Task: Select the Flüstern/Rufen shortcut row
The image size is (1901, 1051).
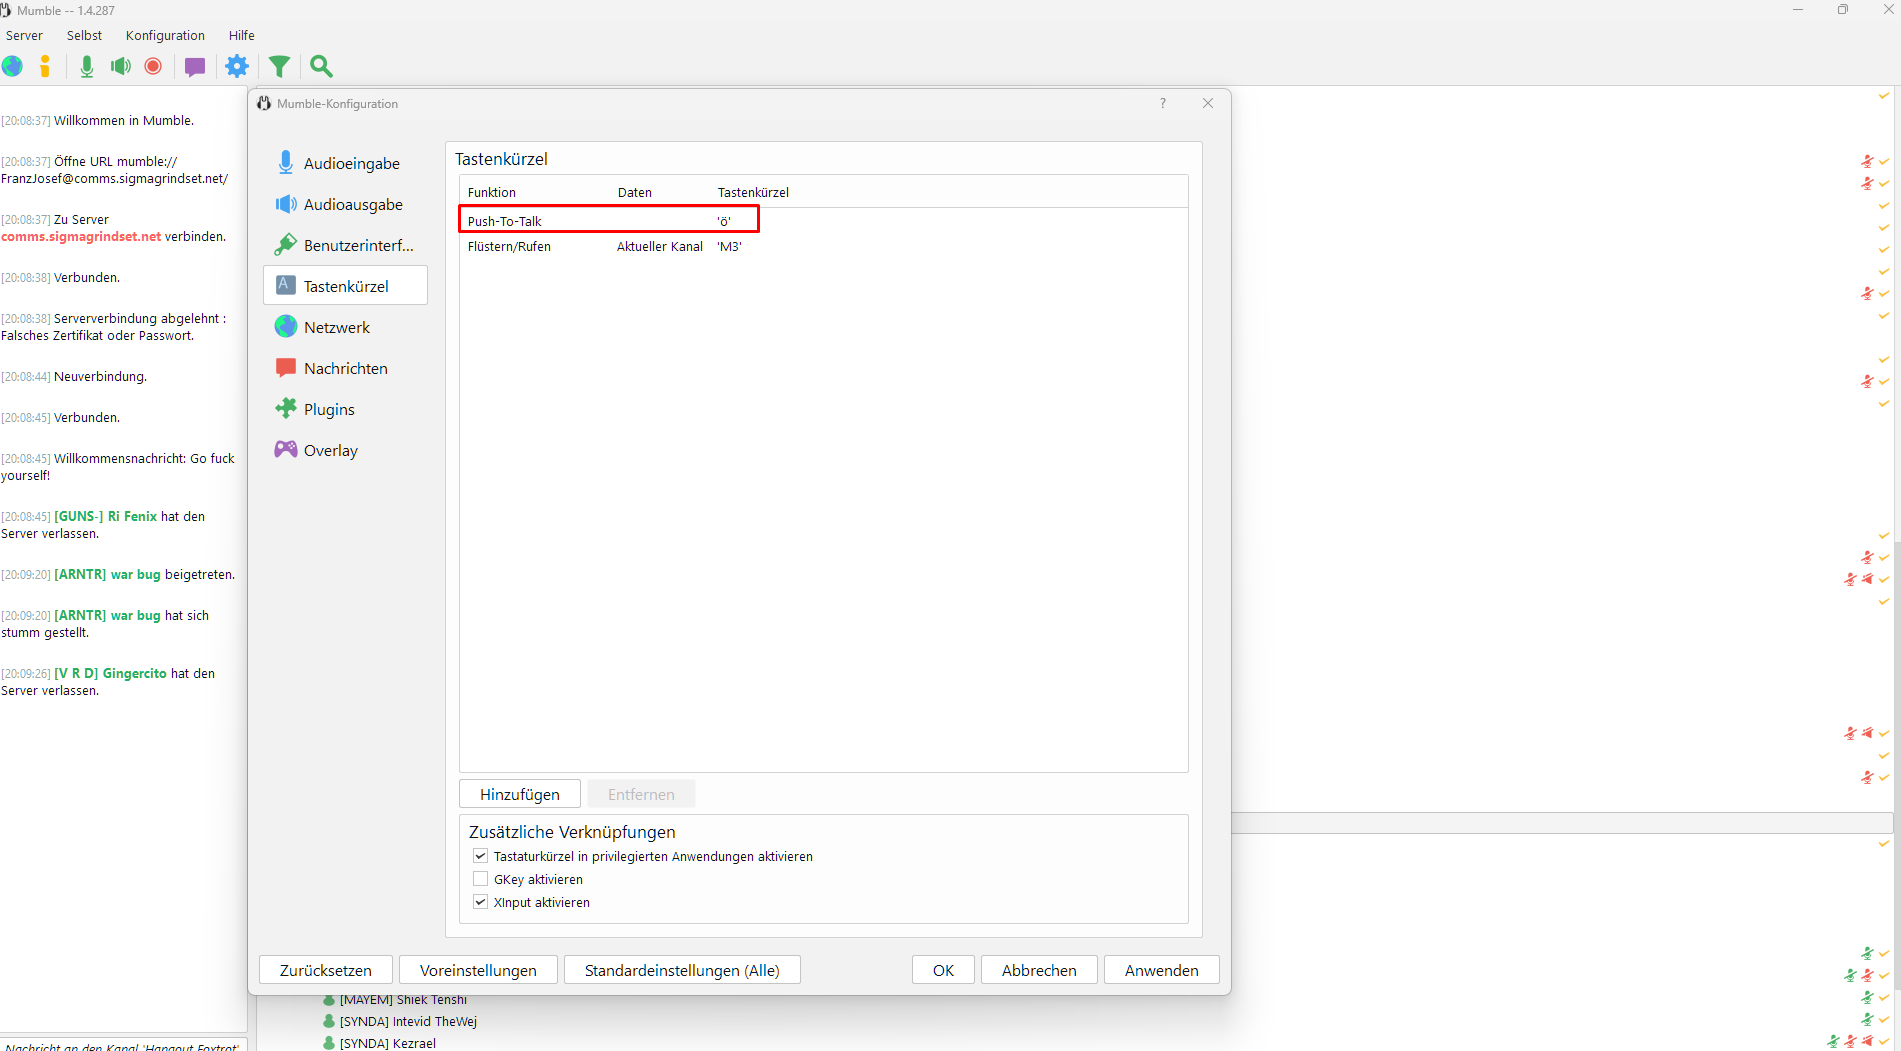Action: 823,246
